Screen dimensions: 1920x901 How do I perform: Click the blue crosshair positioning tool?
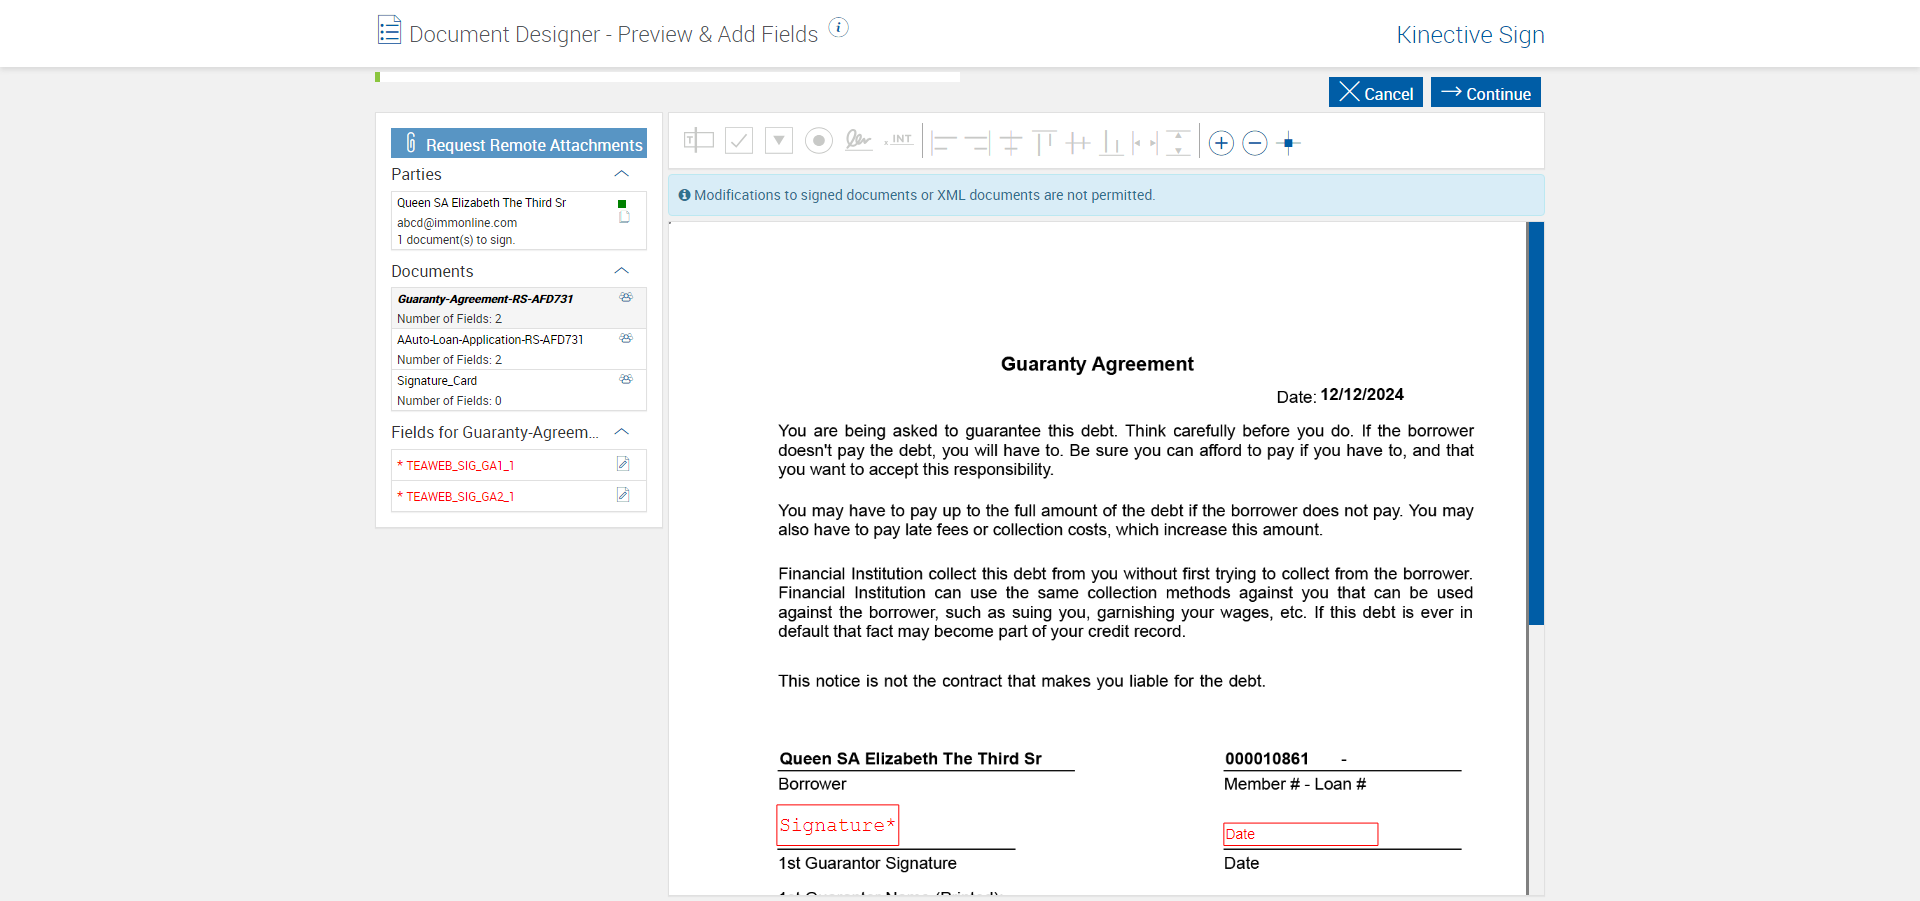pyautogui.click(x=1289, y=143)
